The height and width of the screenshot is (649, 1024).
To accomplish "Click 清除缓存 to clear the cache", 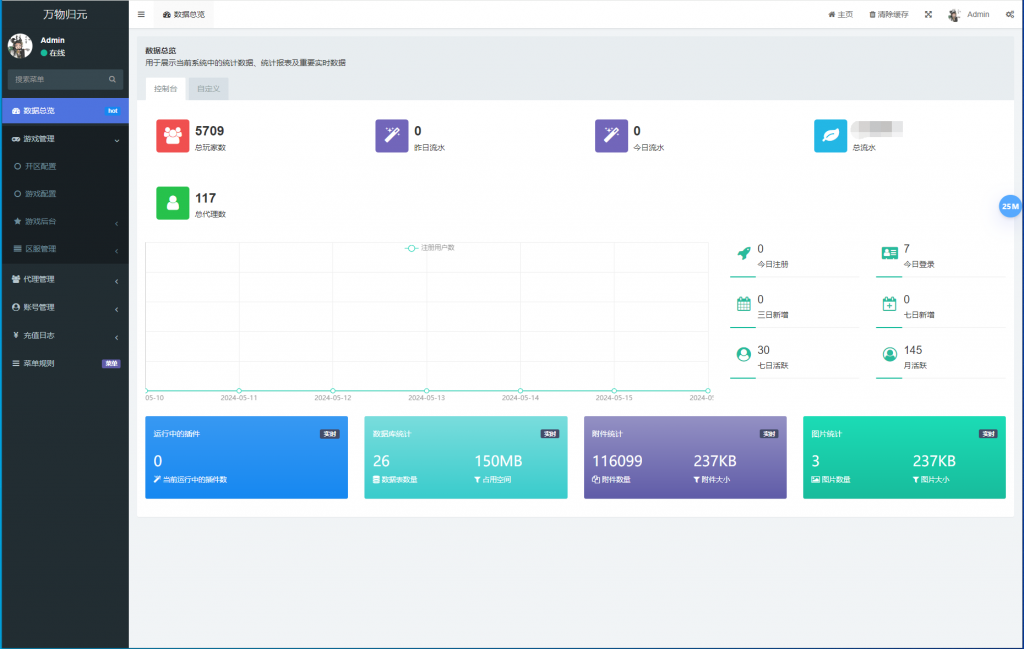I will (889, 14).
